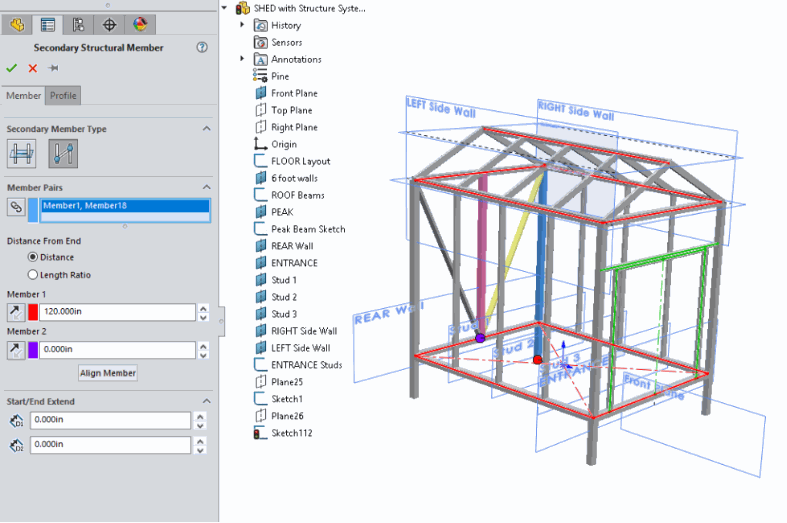This screenshot has width=787, height=523.
Task: Select the Length Ratio radio button
Action: [33, 274]
